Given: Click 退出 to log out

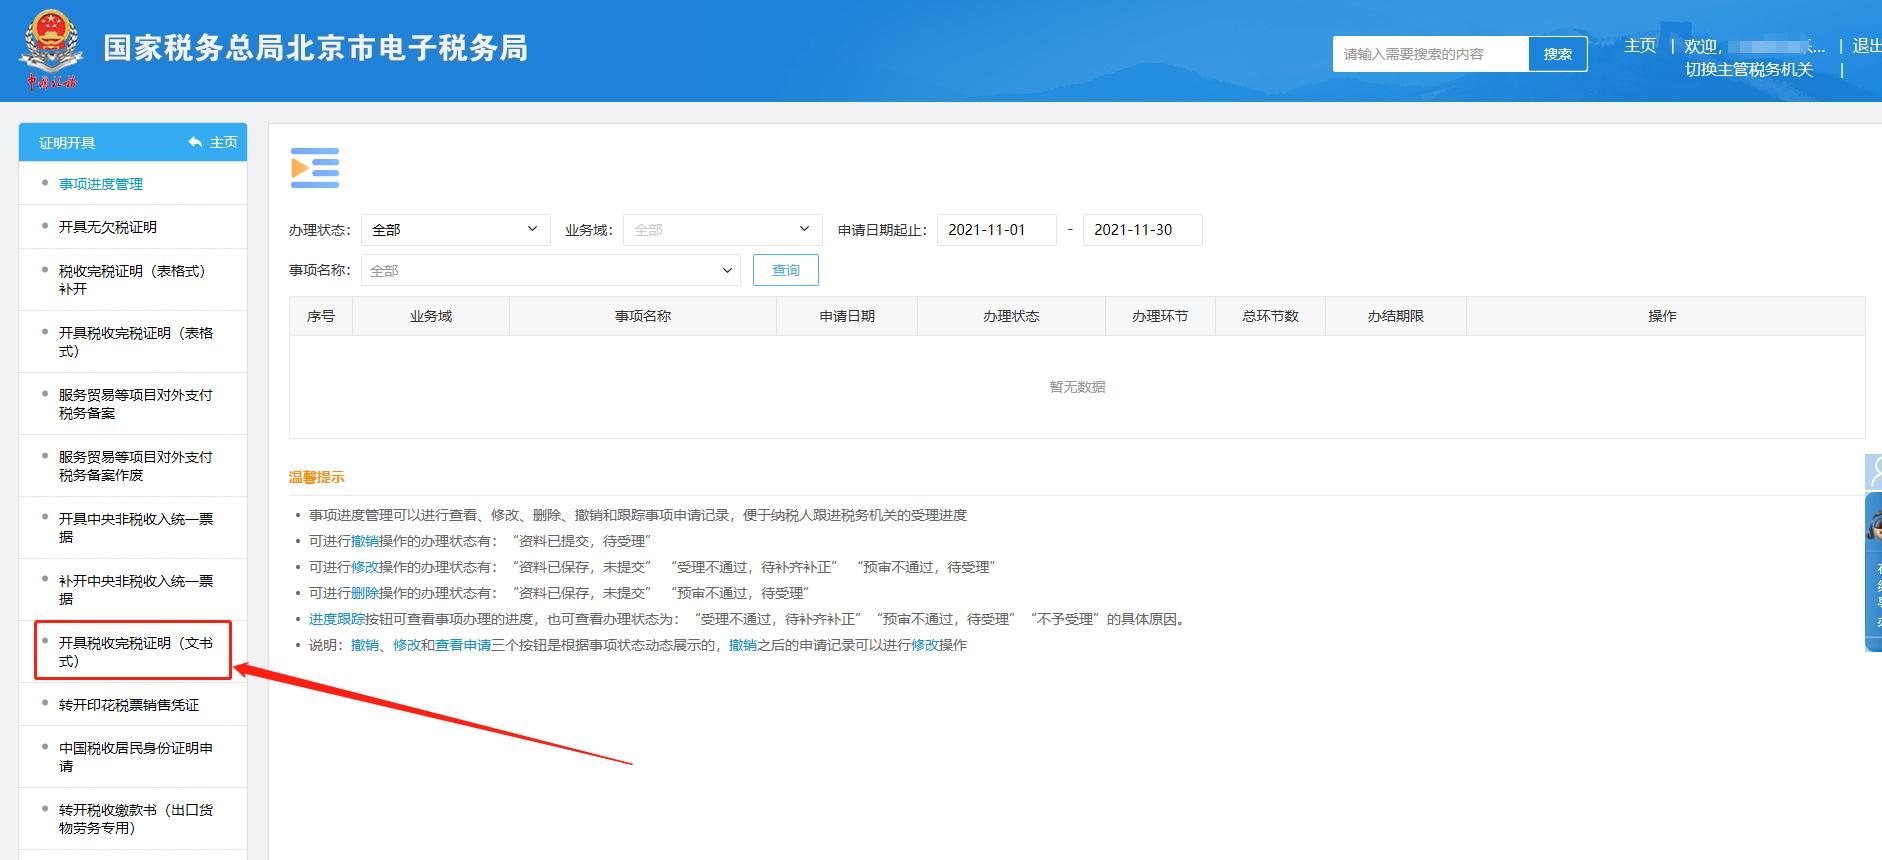Looking at the screenshot, I should tap(1866, 46).
